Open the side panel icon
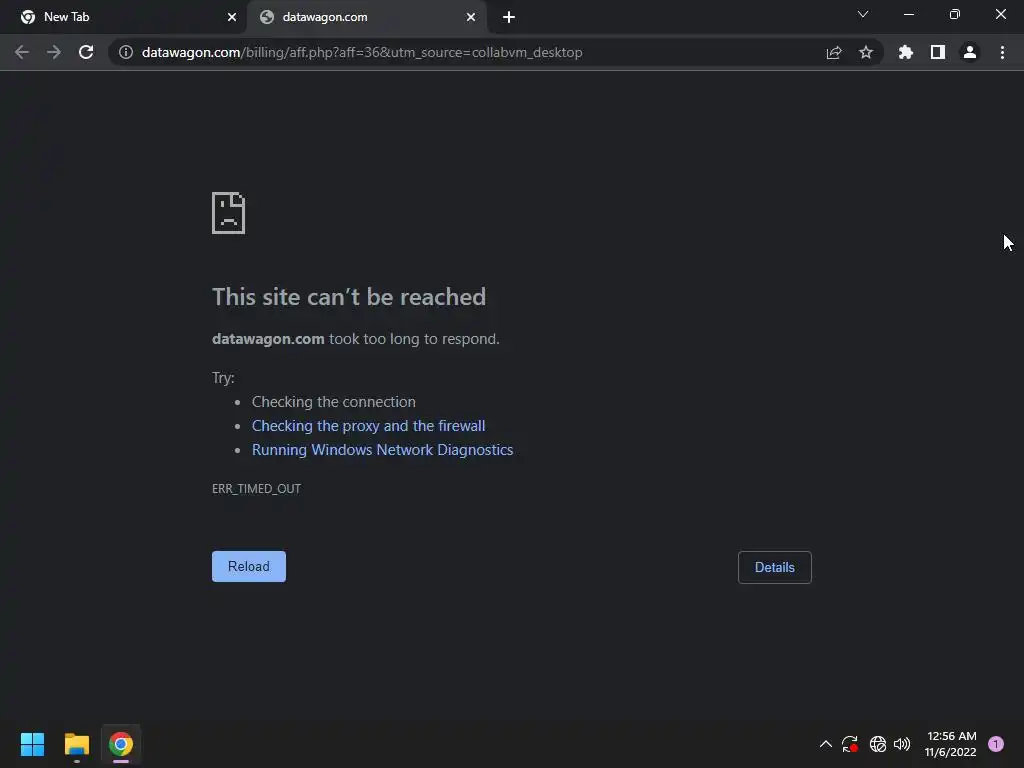The height and width of the screenshot is (768, 1024). tap(938, 52)
